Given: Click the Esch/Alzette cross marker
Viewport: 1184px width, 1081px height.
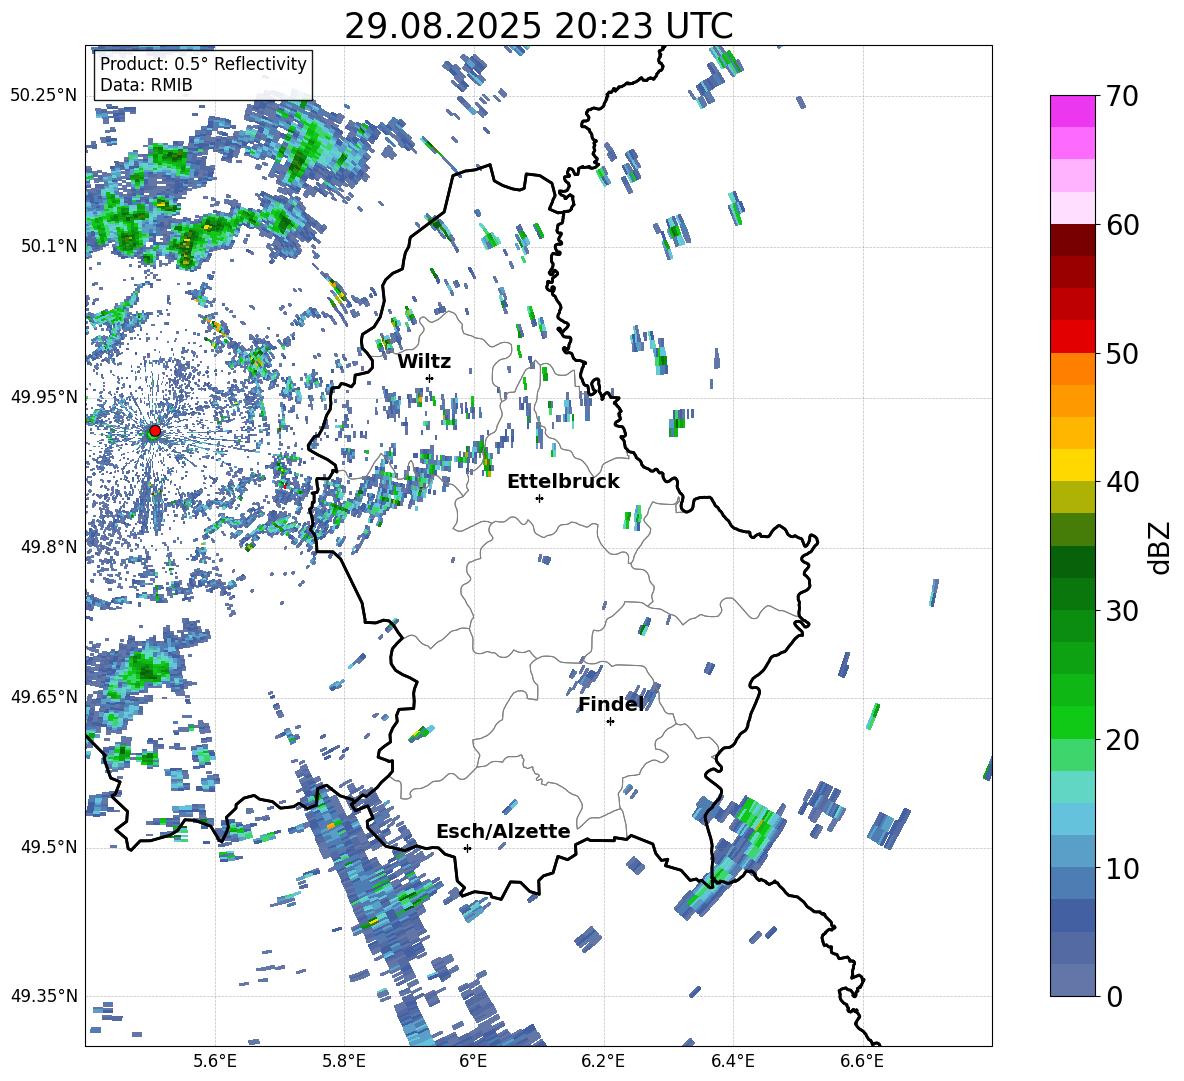Looking at the screenshot, I should [x=467, y=848].
